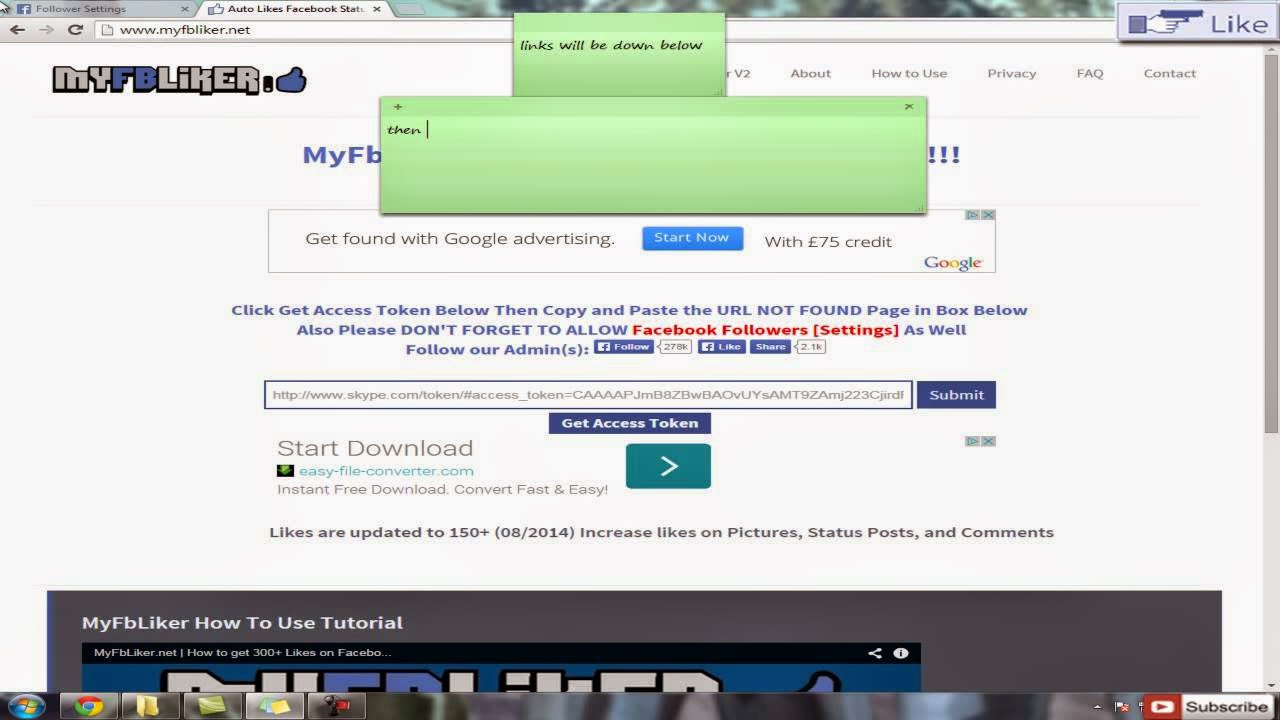
Task: Close the Google advertising banner ad
Action: [987, 215]
